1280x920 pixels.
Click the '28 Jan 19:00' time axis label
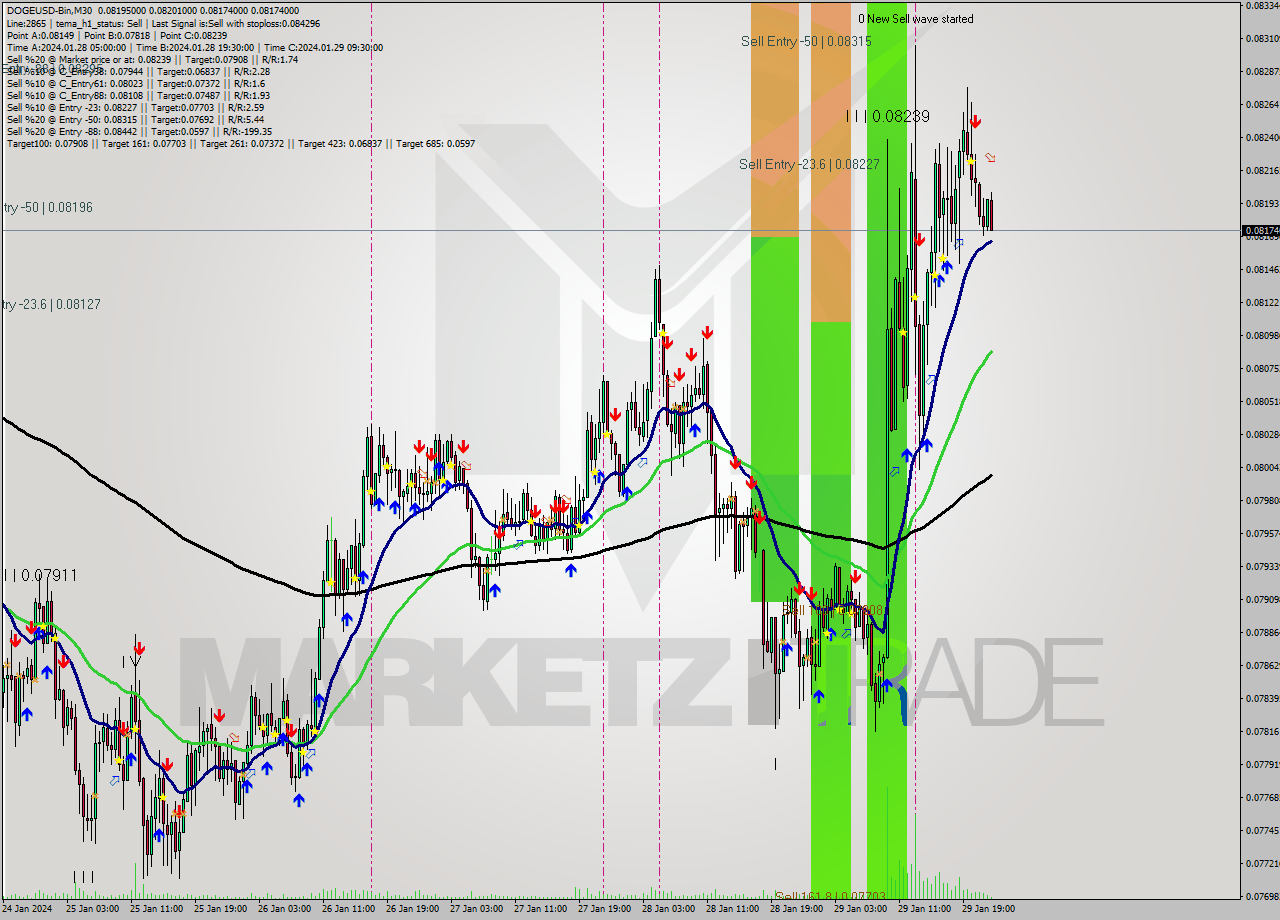796,909
